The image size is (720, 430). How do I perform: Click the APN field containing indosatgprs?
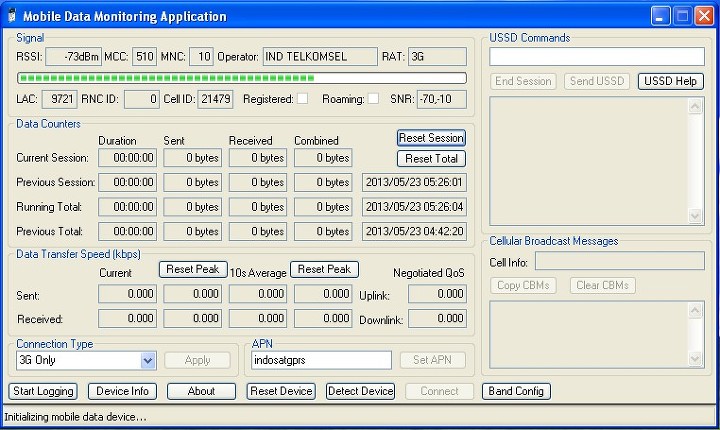[321, 360]
